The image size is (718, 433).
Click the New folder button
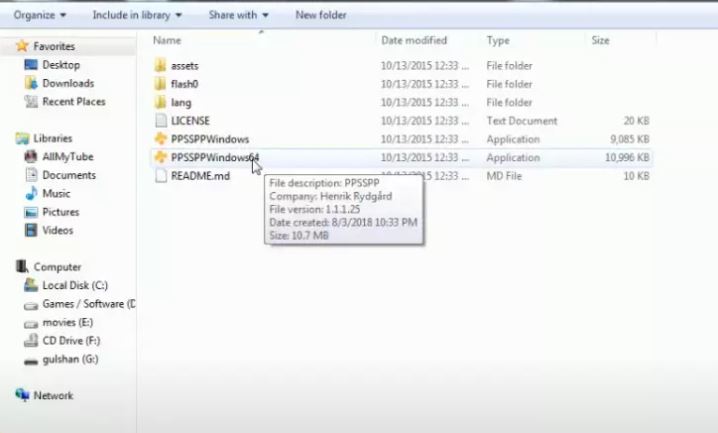point(321,15)
